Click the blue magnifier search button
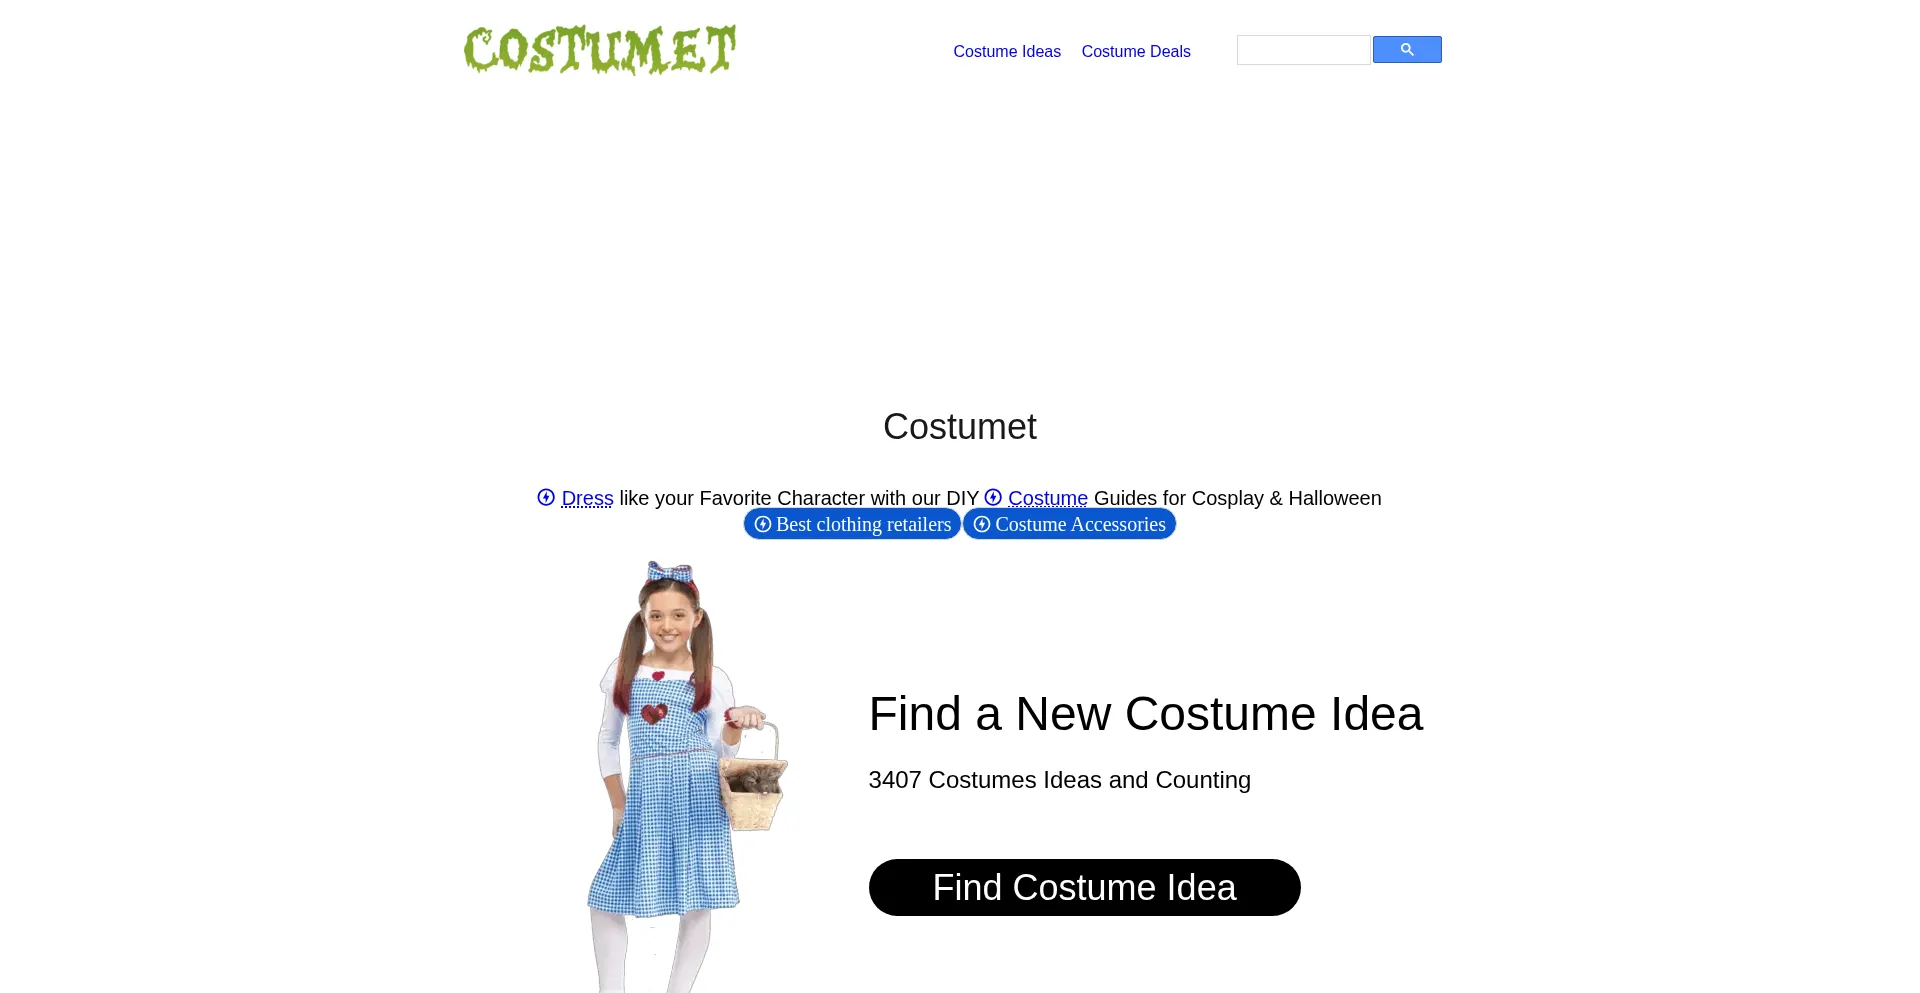 click(x=1407, y=50)
